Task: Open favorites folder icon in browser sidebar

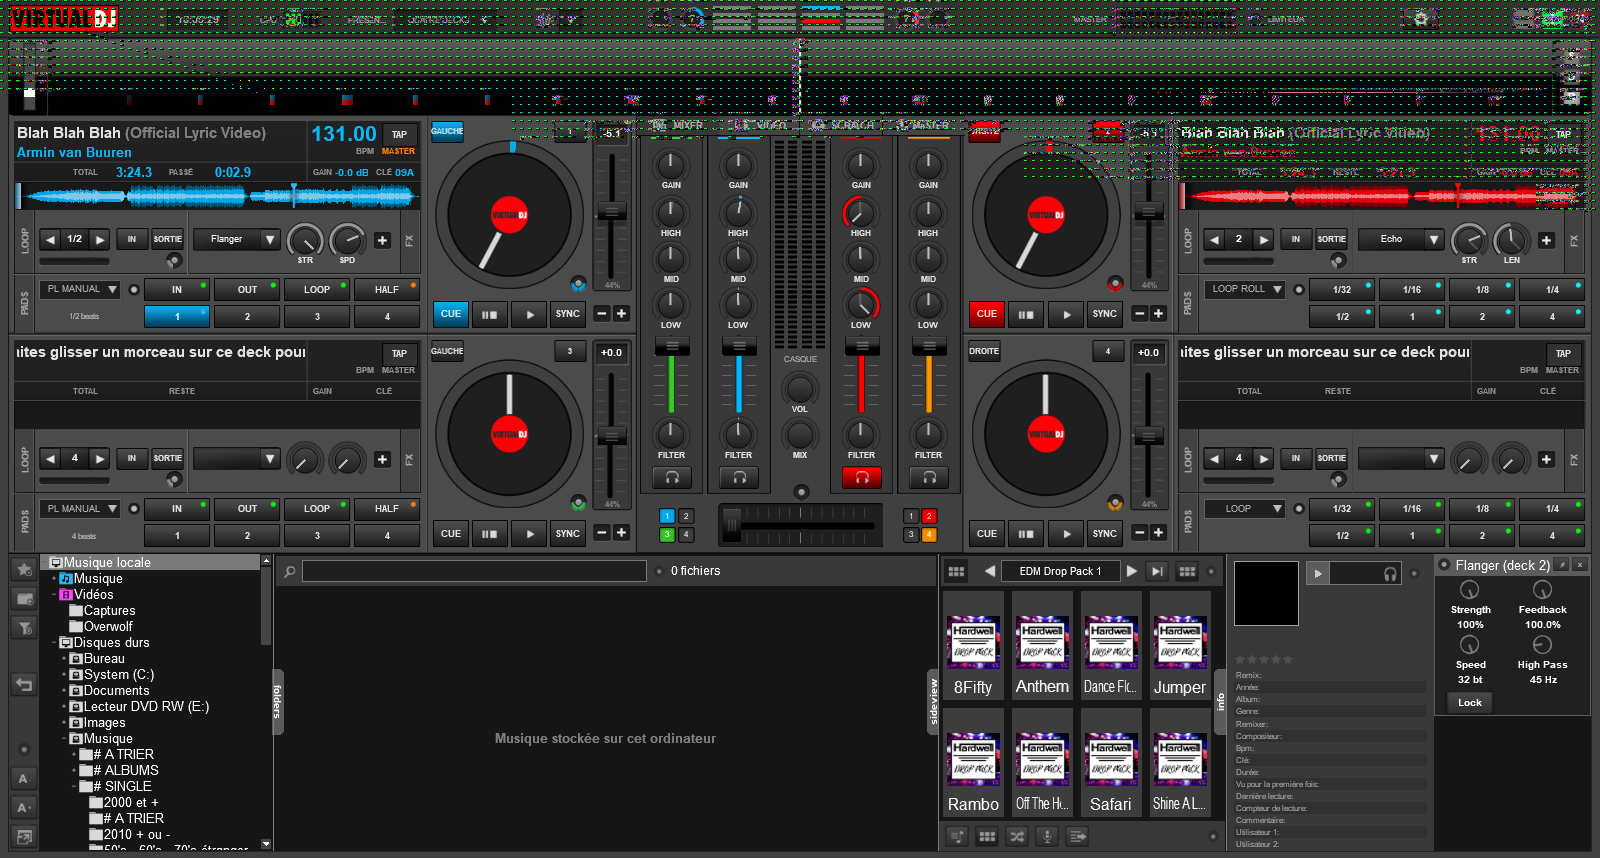Action: 24,569
